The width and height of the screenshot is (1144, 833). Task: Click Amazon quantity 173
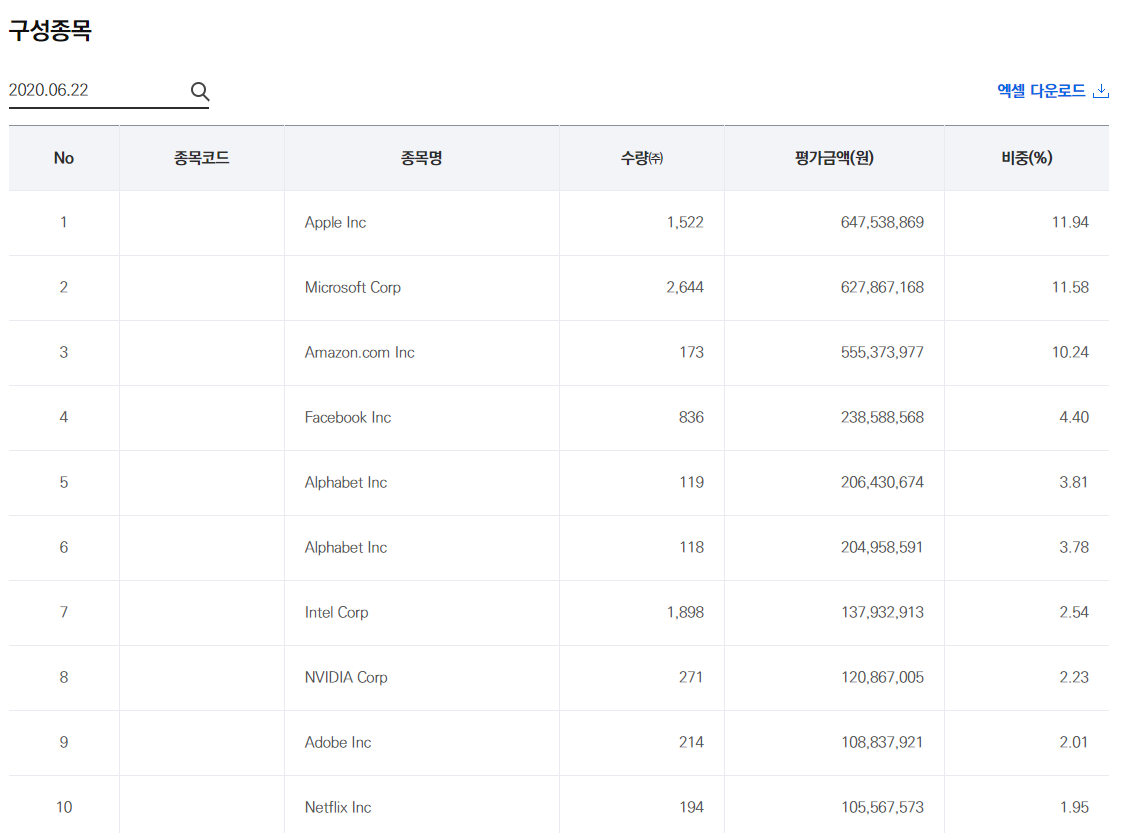pyautogui.click(x=692, y=352)
